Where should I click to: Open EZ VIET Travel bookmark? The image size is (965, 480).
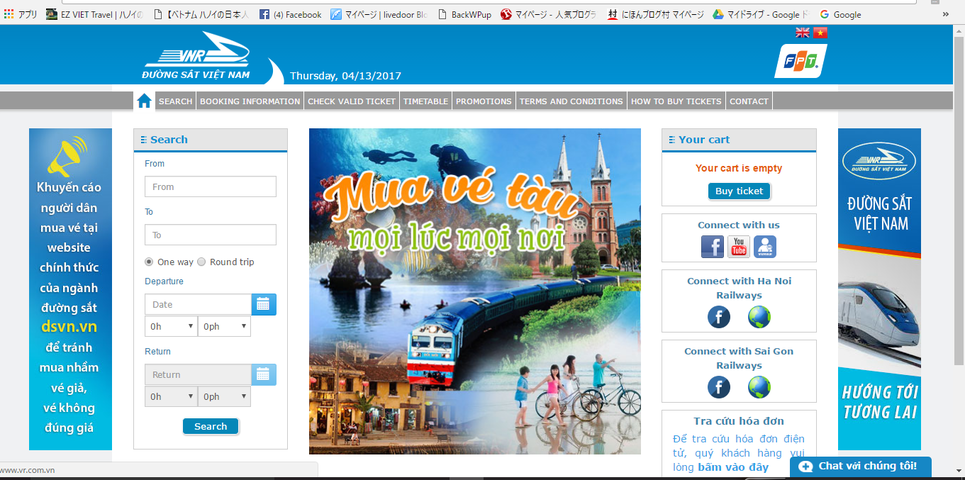[x=95, y=14]
